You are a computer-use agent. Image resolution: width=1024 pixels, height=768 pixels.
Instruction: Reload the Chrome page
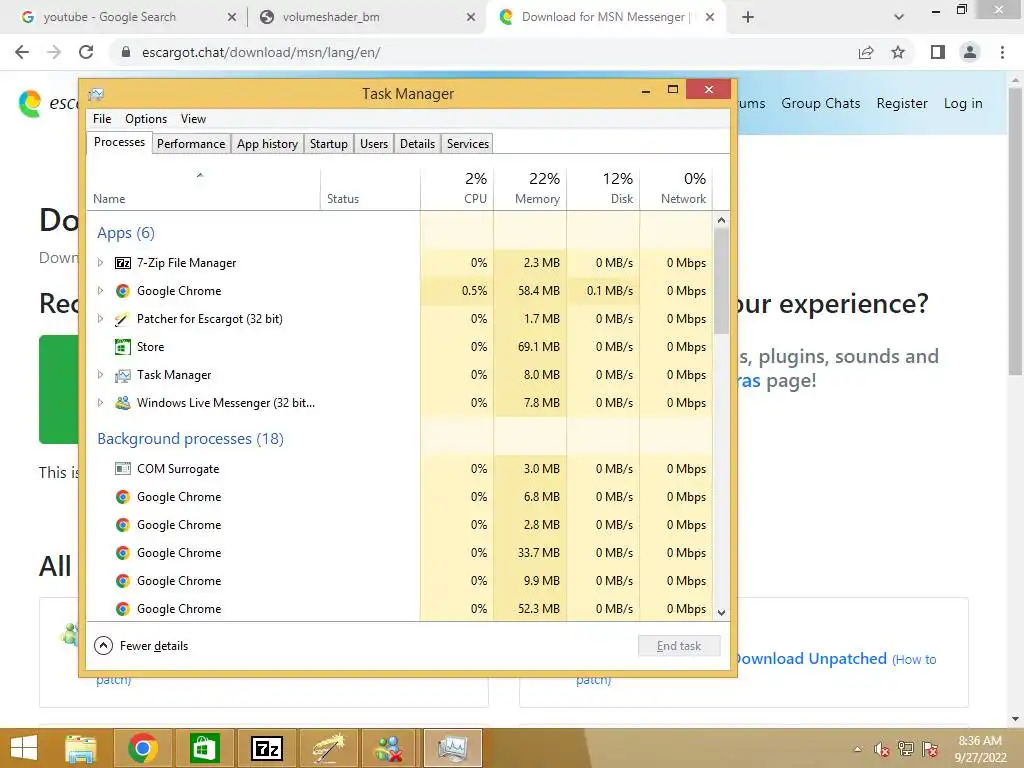pos(86,52)
